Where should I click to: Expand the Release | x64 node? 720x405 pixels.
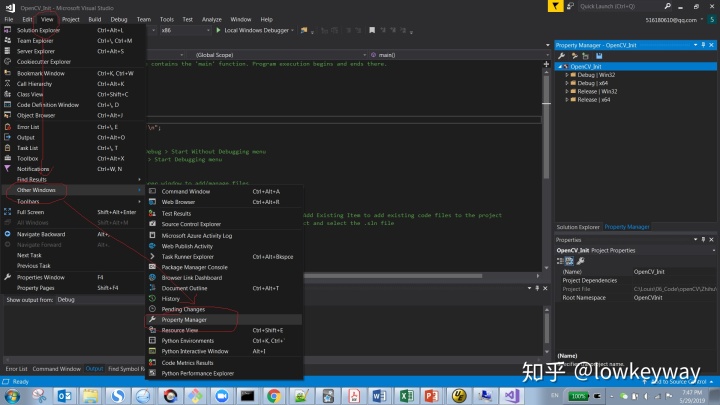pyautogui.click(x=567, y=99)
